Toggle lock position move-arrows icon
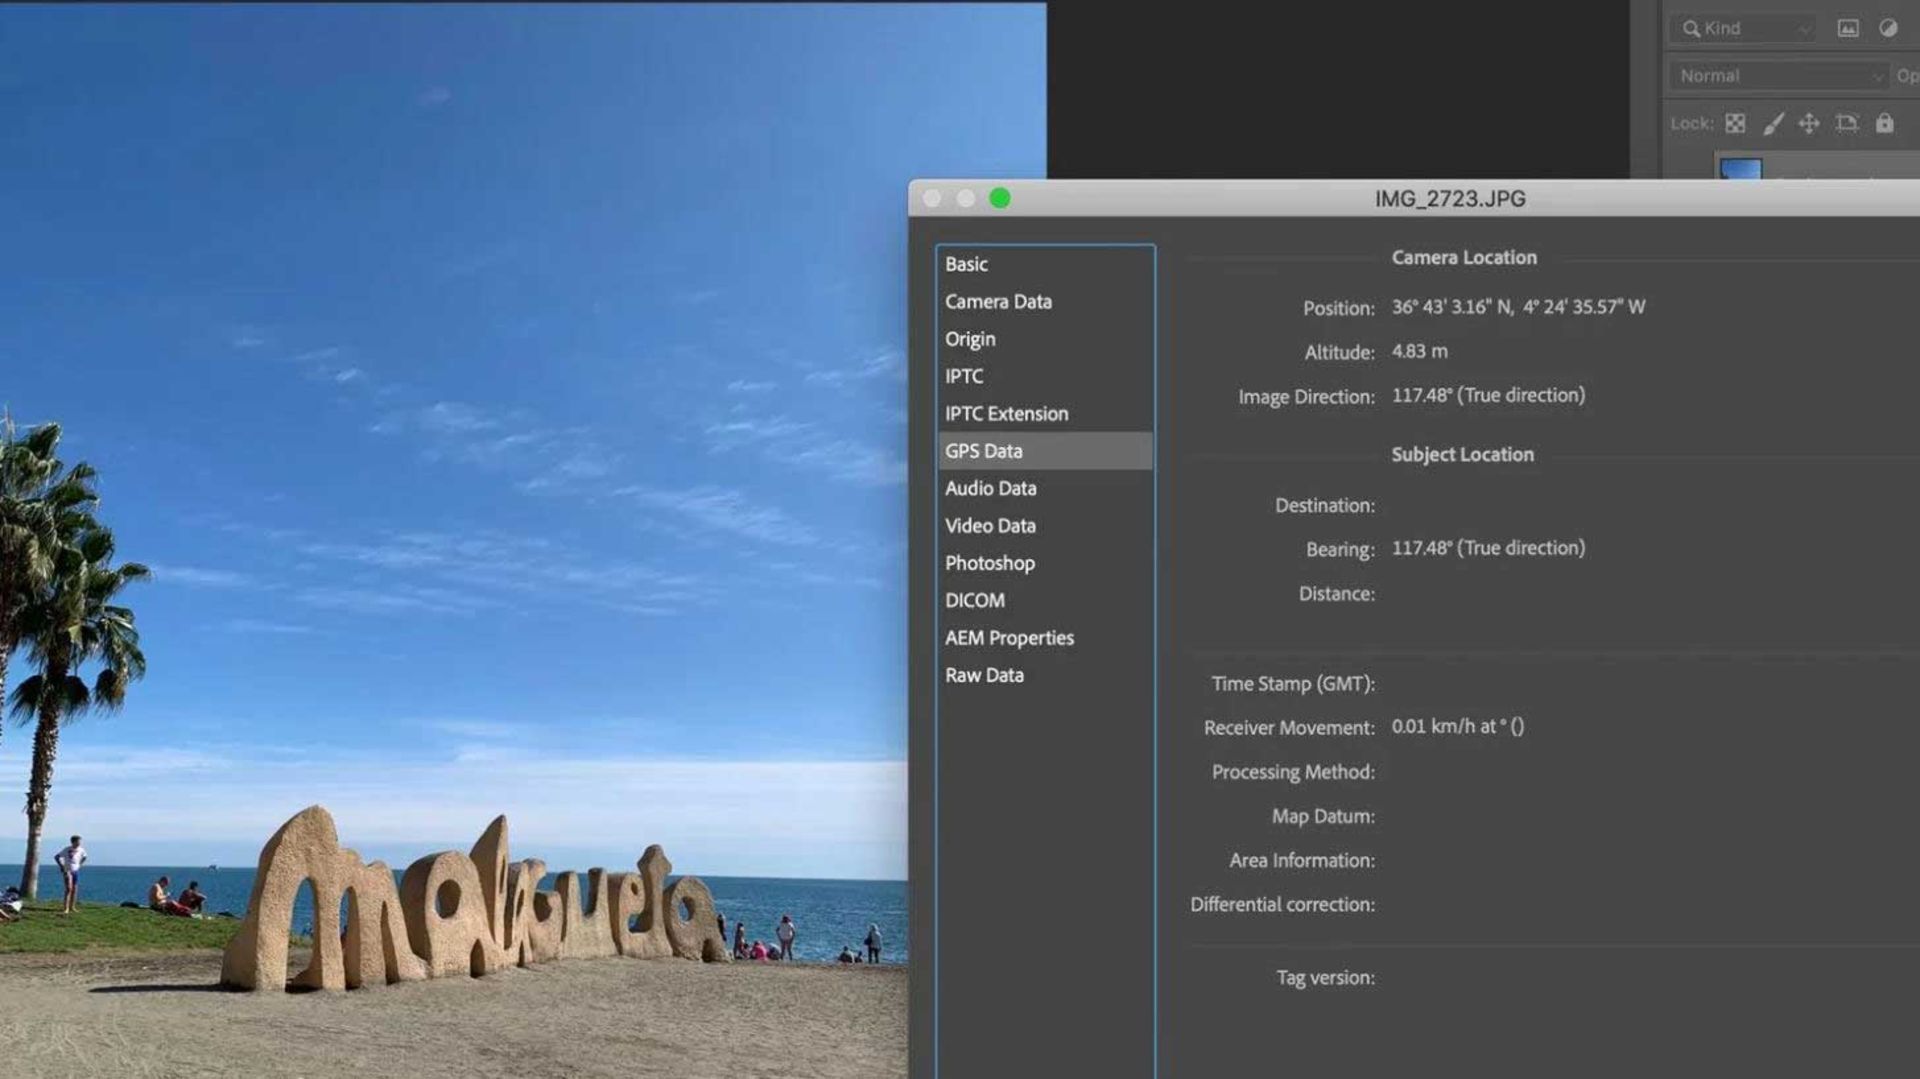This screenshot has height=1079, width=1920. [x=1809, y=123]
